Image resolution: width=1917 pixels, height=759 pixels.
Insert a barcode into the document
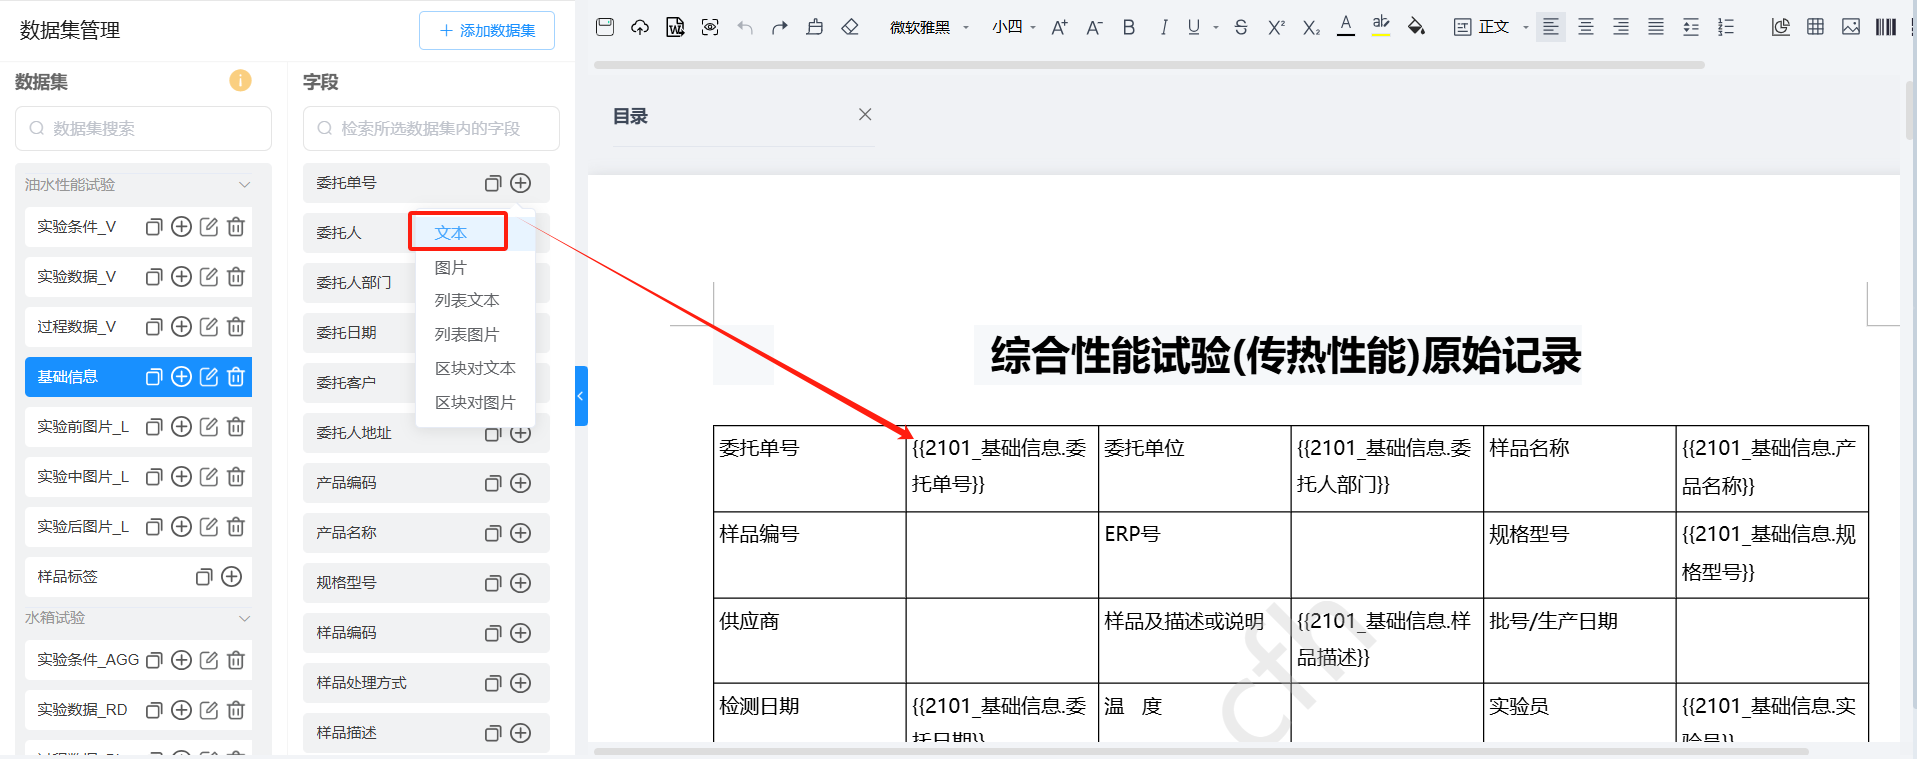click(x=1886, y=27)
